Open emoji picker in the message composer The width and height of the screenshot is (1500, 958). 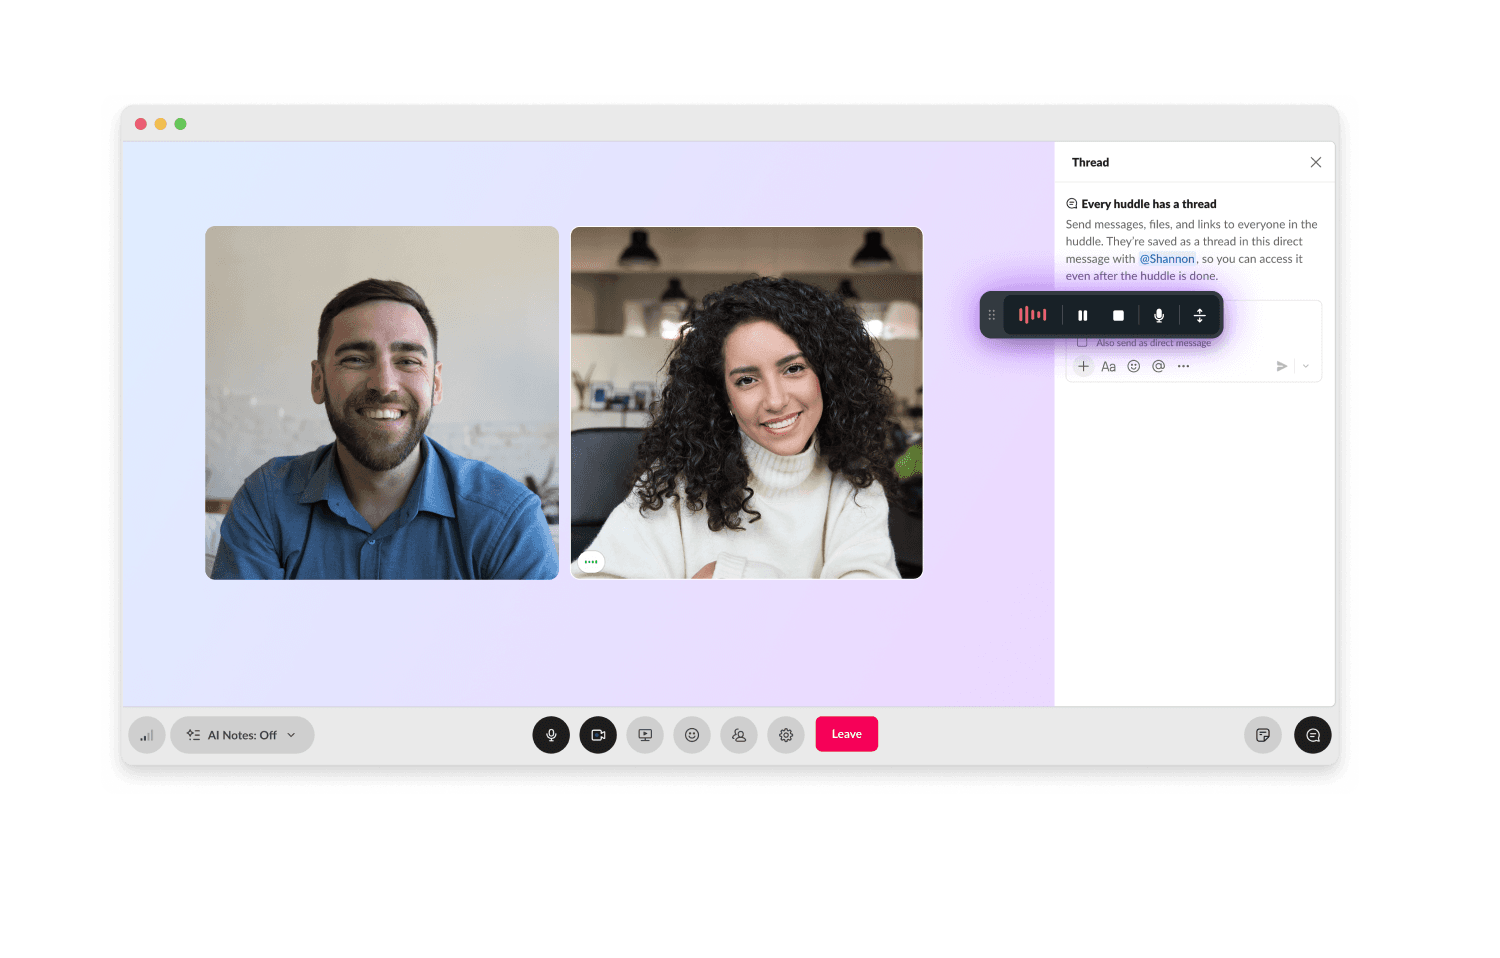pos(1134,366)
